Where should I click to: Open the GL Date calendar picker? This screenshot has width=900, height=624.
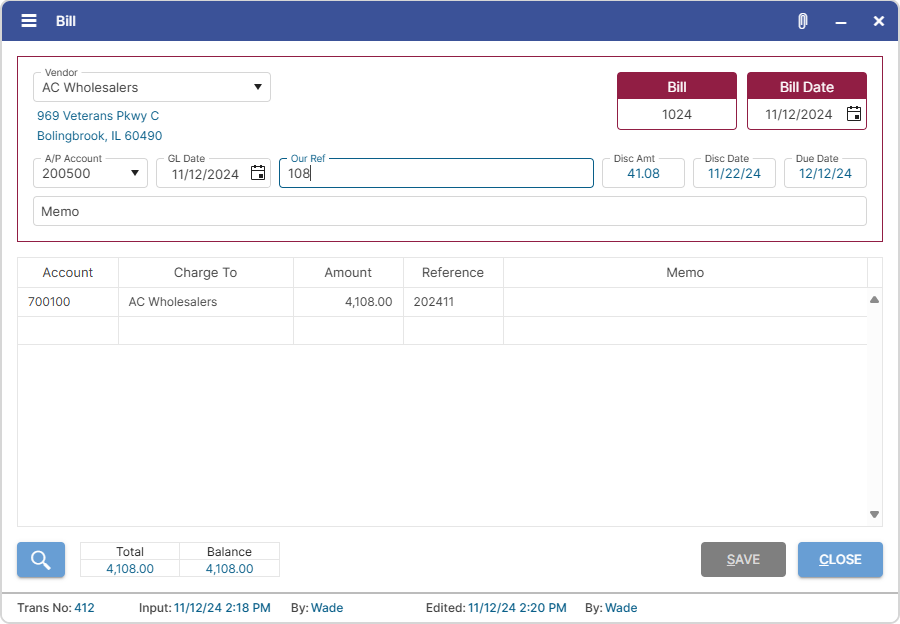tap(257, 172)
